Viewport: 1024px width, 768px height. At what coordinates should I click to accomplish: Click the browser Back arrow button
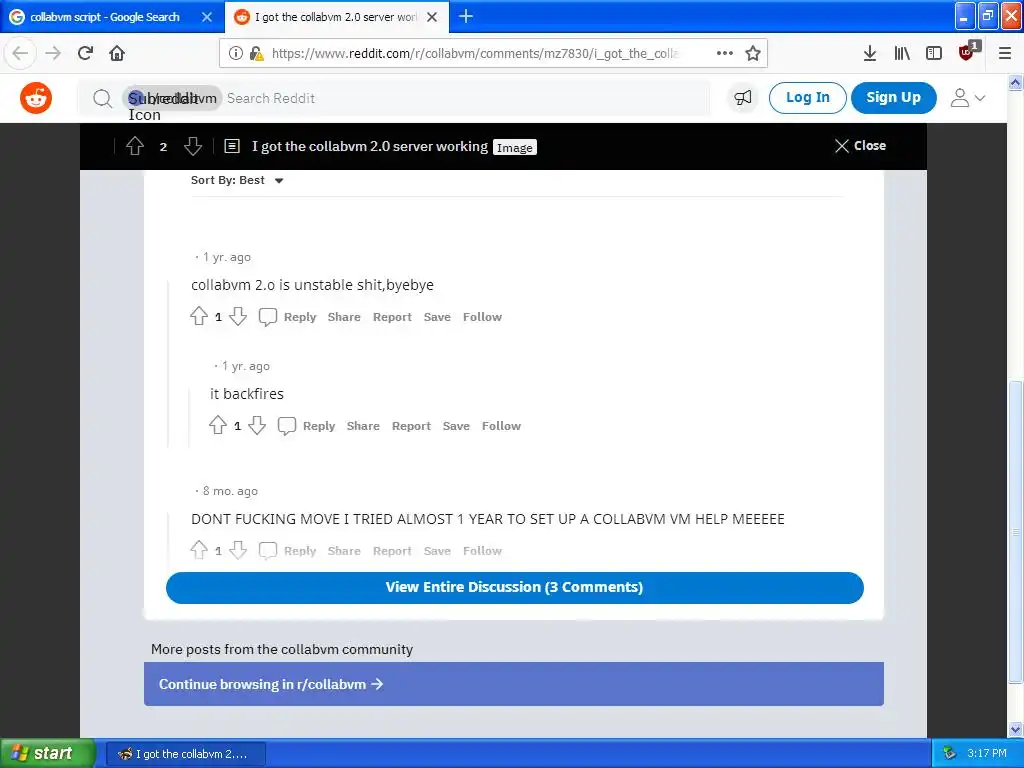coord(20,54)
